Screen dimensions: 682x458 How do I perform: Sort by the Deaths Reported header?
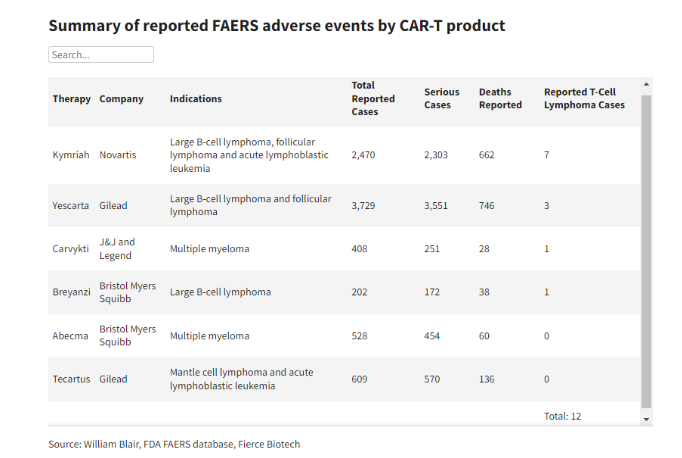pos(500,98)
